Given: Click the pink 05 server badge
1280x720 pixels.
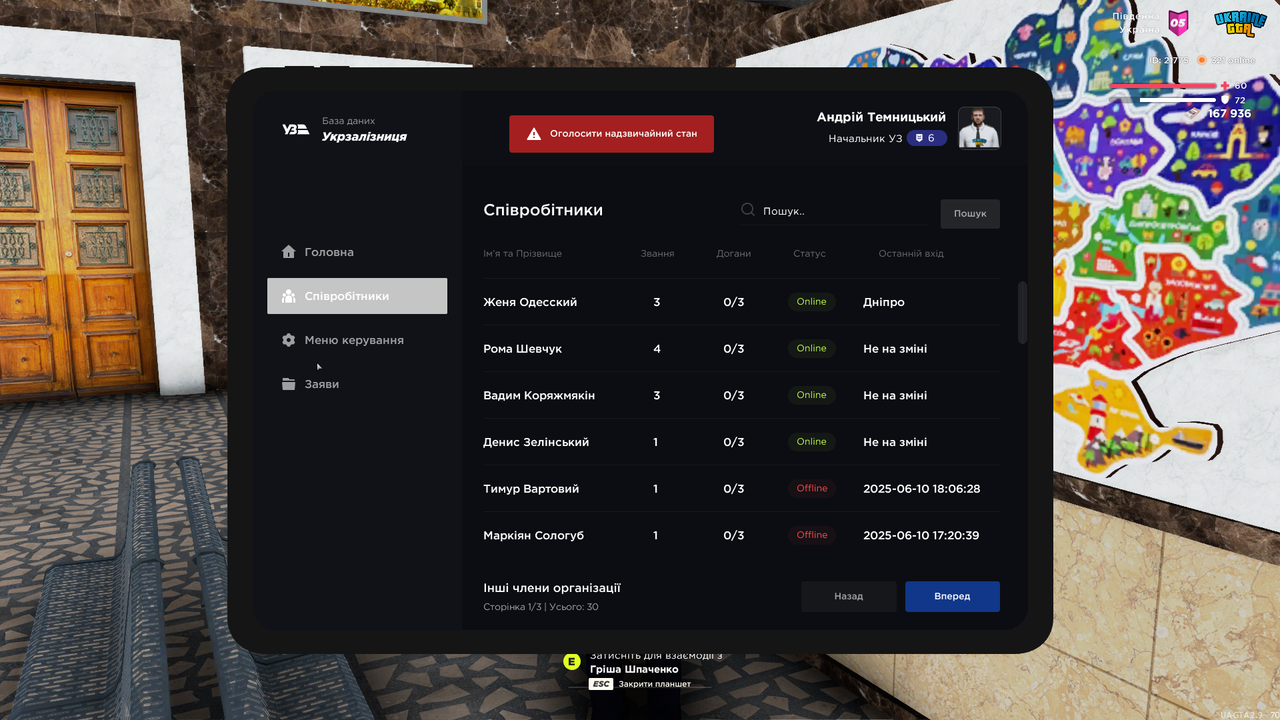Looking at the screenshot, I should pos(1178,22).
